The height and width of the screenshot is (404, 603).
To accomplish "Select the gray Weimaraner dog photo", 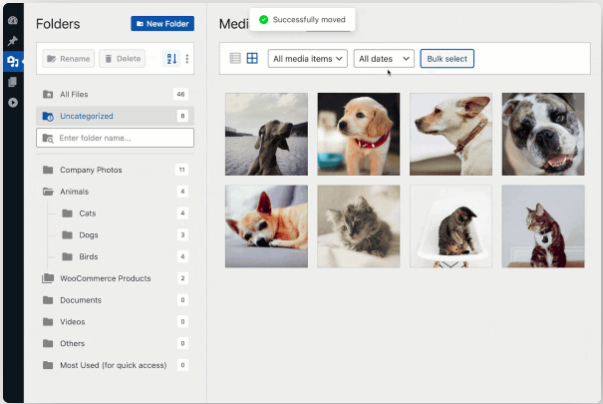I will tap(267, 134).
